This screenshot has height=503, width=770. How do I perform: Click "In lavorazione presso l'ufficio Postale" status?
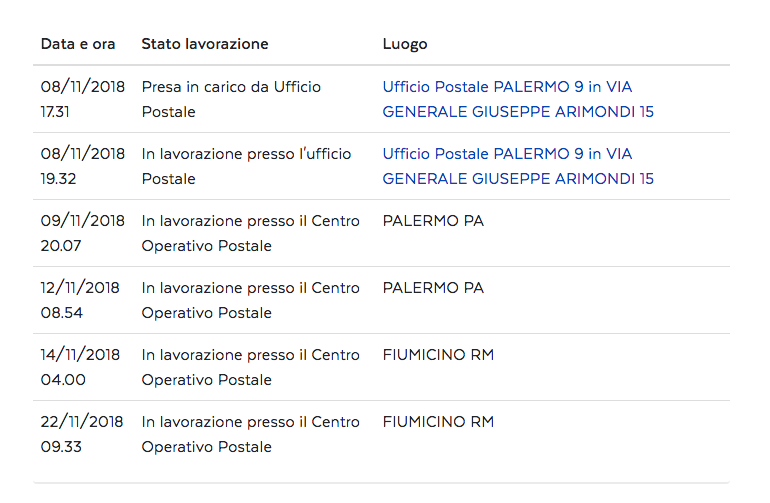[x=246, y=166]
